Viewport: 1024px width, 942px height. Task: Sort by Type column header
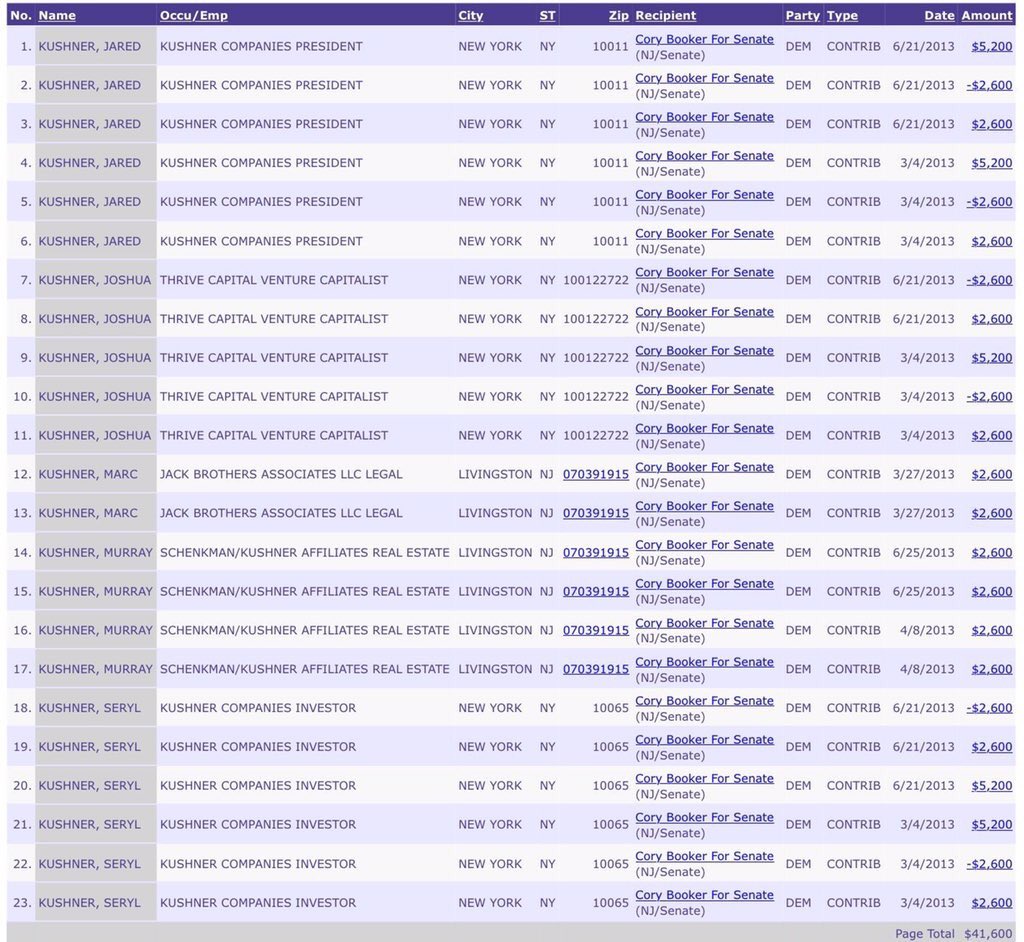click(842, 15)
